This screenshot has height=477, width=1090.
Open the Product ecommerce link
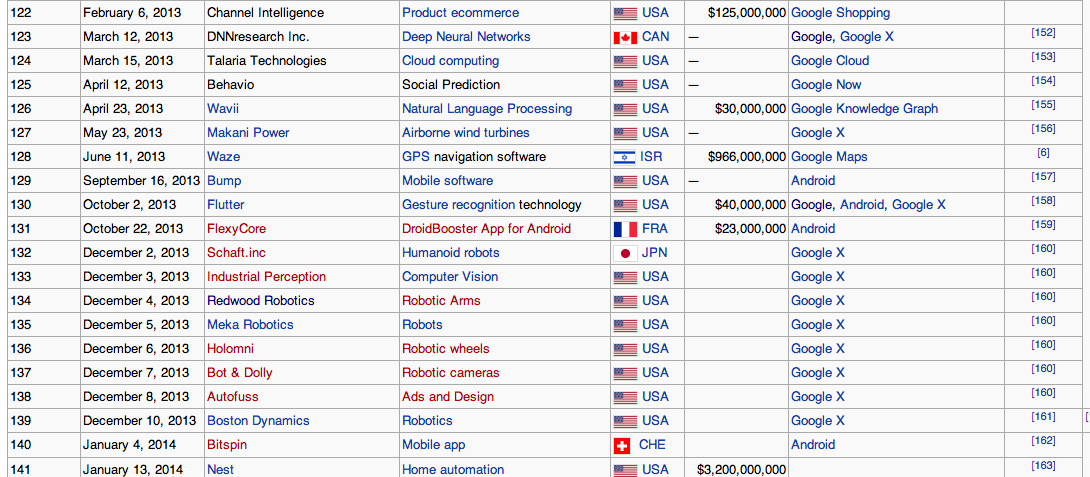[x=460, y=13]
